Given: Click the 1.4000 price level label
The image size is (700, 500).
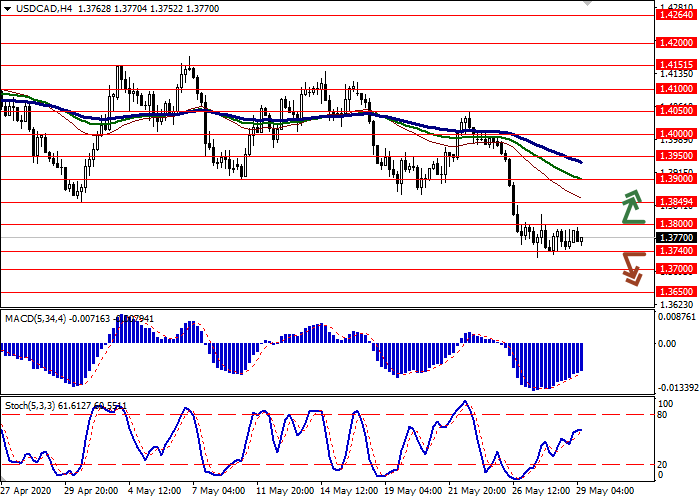Looking at the screenshot, I should (x=677, y=133).
